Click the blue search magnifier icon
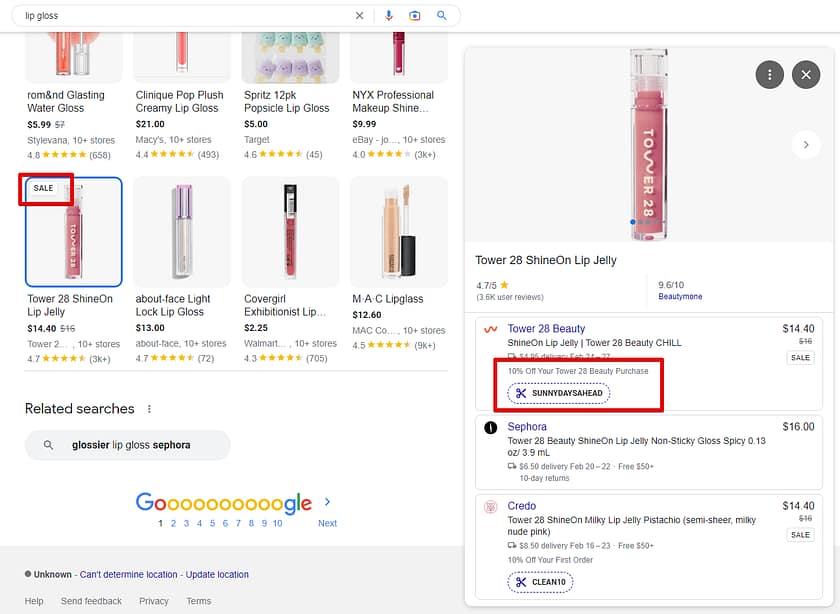Viewport: 840px width, 614px height. point(442,16)
